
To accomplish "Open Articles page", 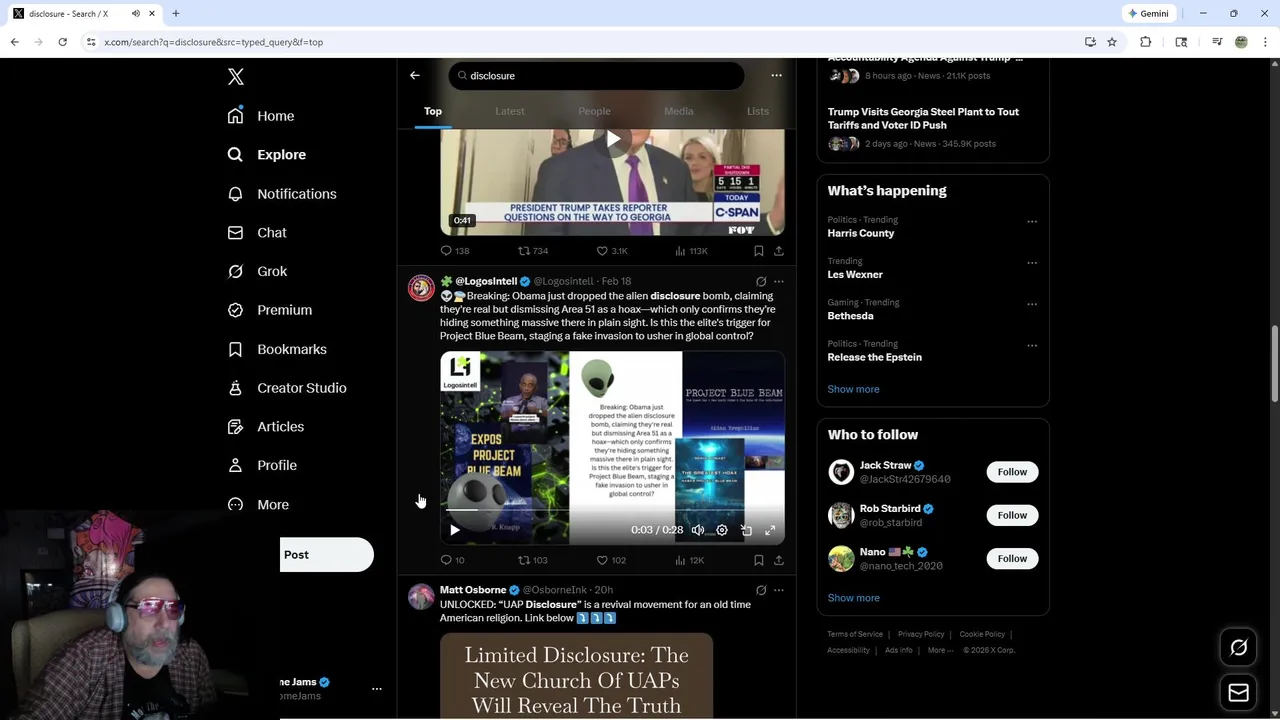I will 266,426.
